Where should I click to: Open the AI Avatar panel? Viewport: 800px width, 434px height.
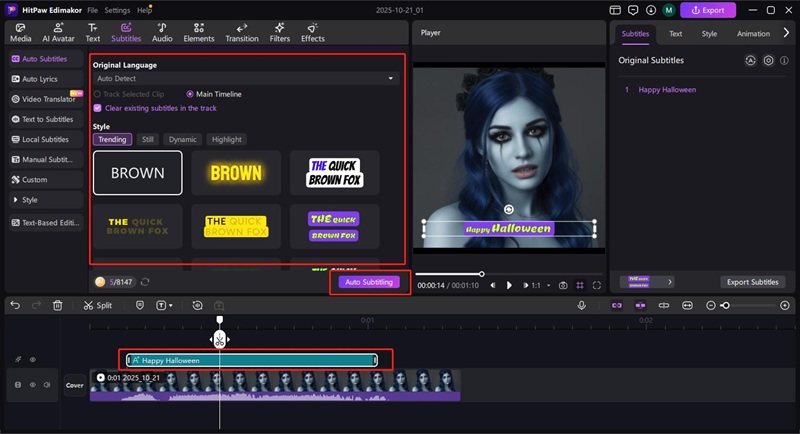point(60,32)
